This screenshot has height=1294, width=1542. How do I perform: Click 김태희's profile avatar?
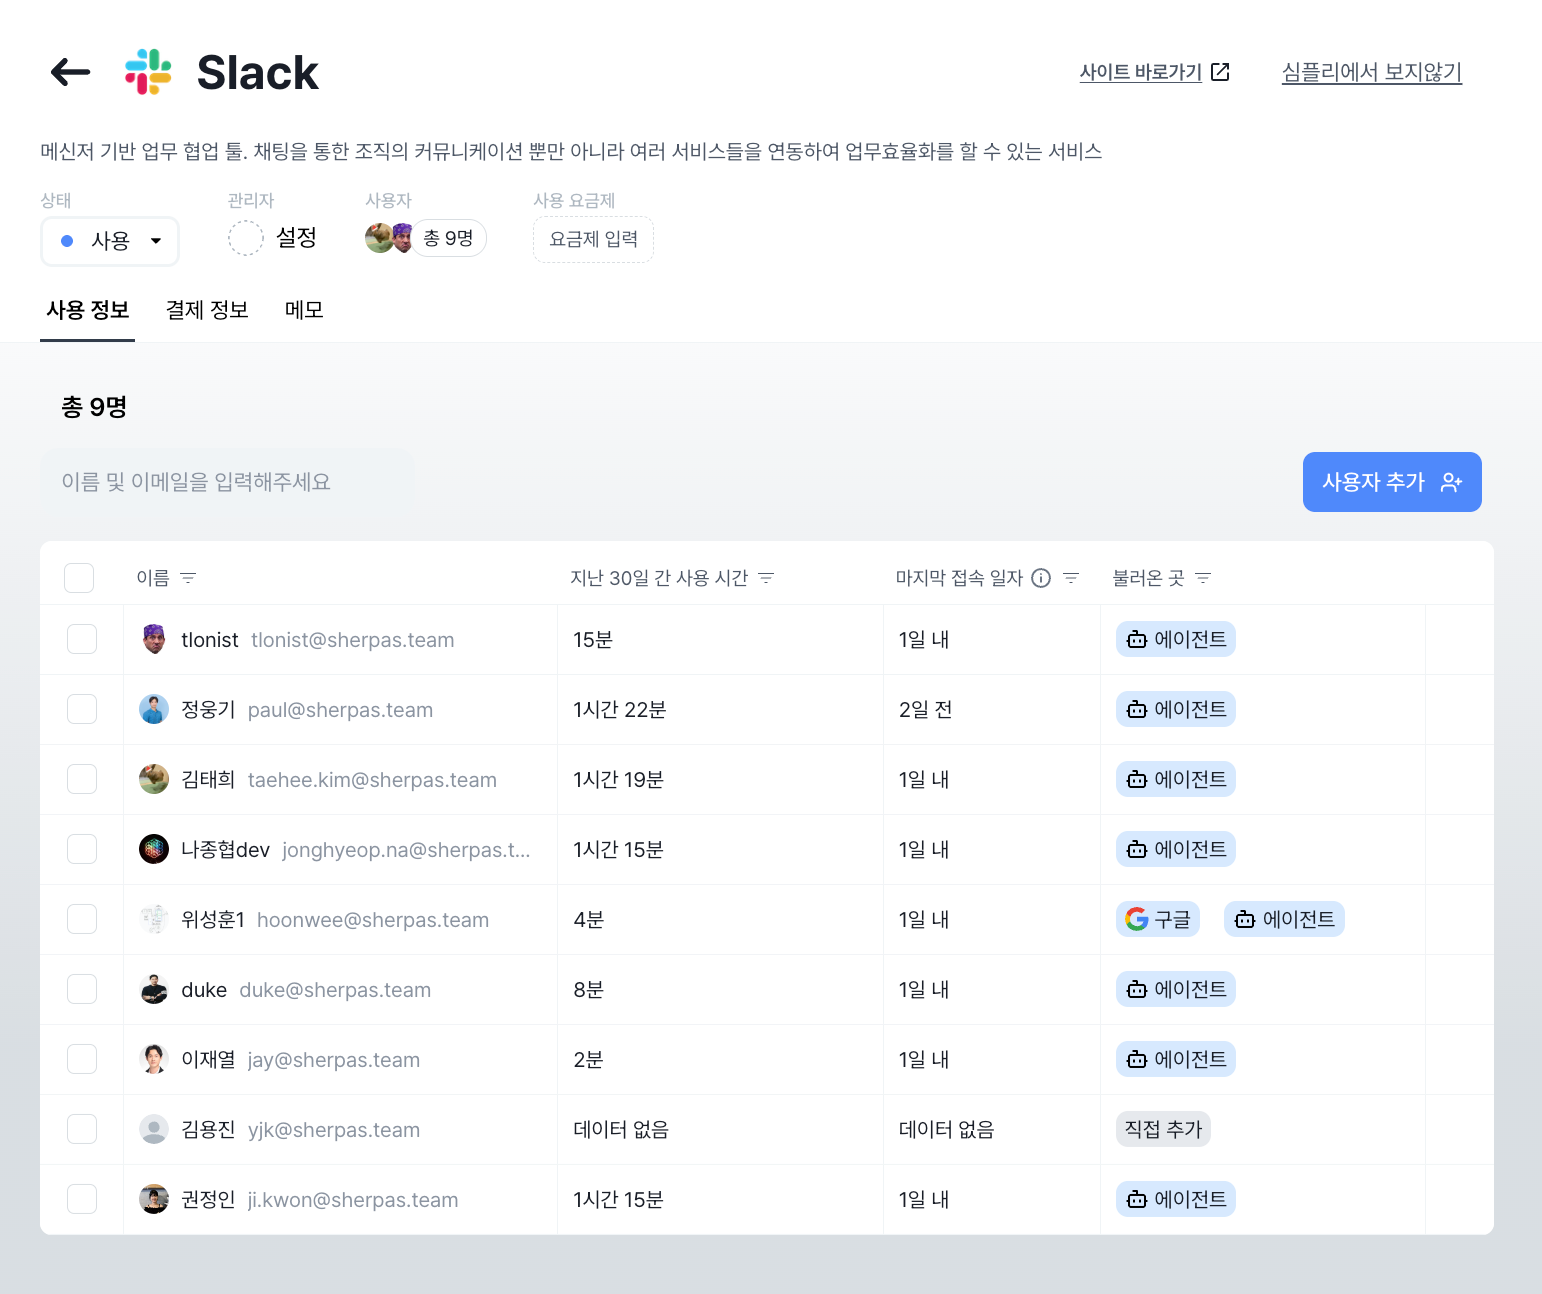coord(154,779)
